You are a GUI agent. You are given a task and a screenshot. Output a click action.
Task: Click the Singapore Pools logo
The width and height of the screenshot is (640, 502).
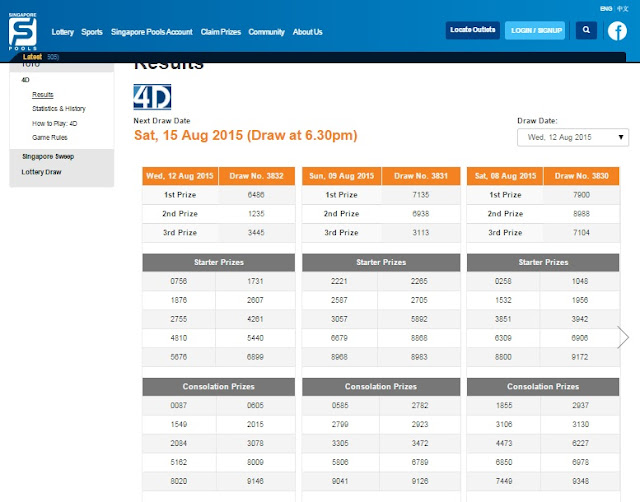click(23, 31)
